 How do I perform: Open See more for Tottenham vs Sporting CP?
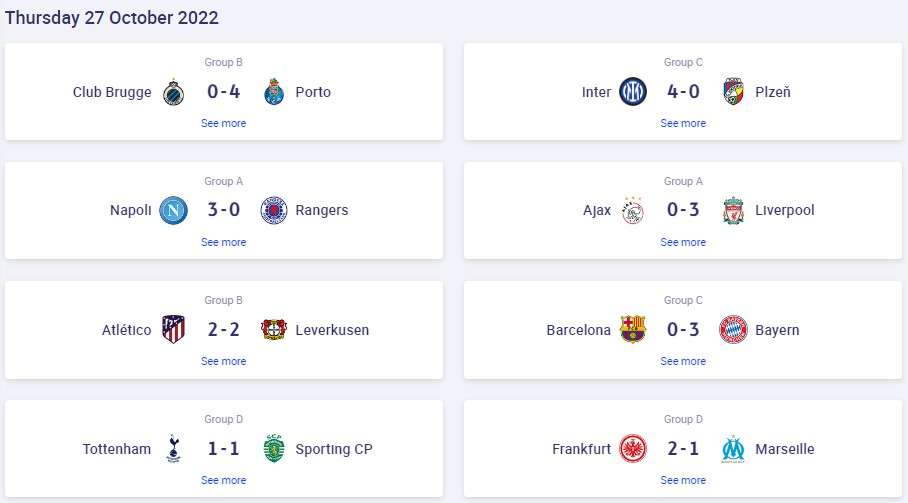tap(223, 480)
